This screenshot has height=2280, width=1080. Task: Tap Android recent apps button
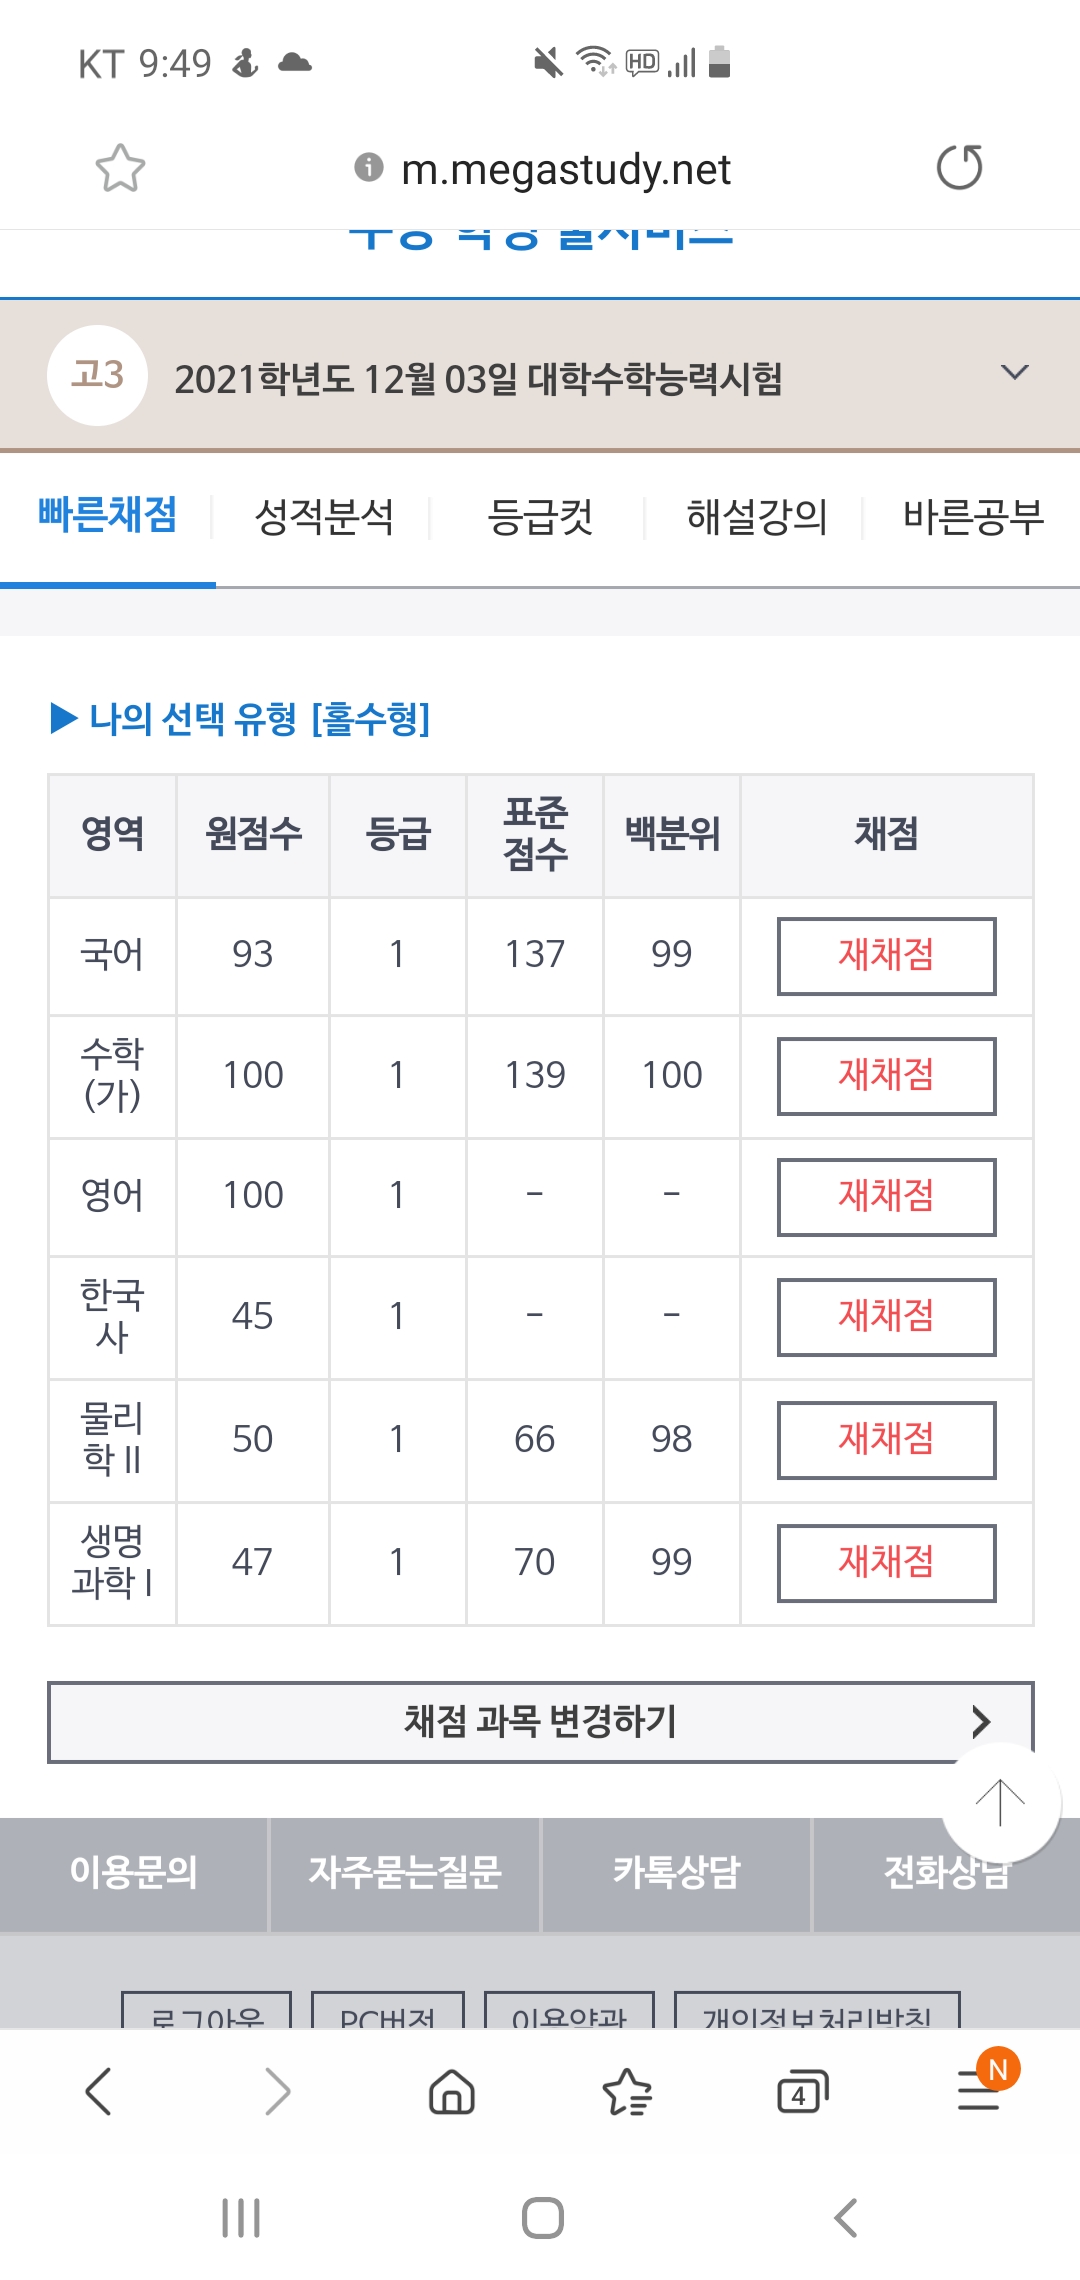pyautogui.click(x=241, y=2217)
